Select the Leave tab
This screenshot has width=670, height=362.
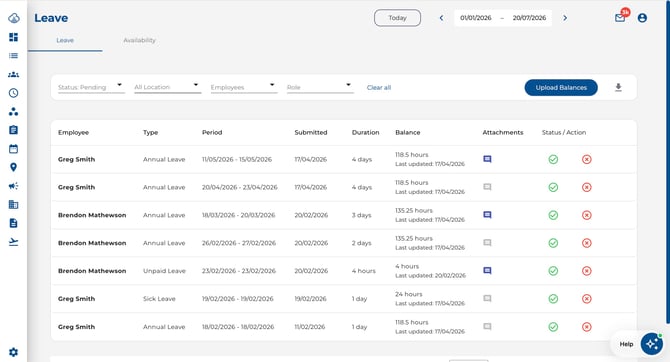tap(65, 40)
